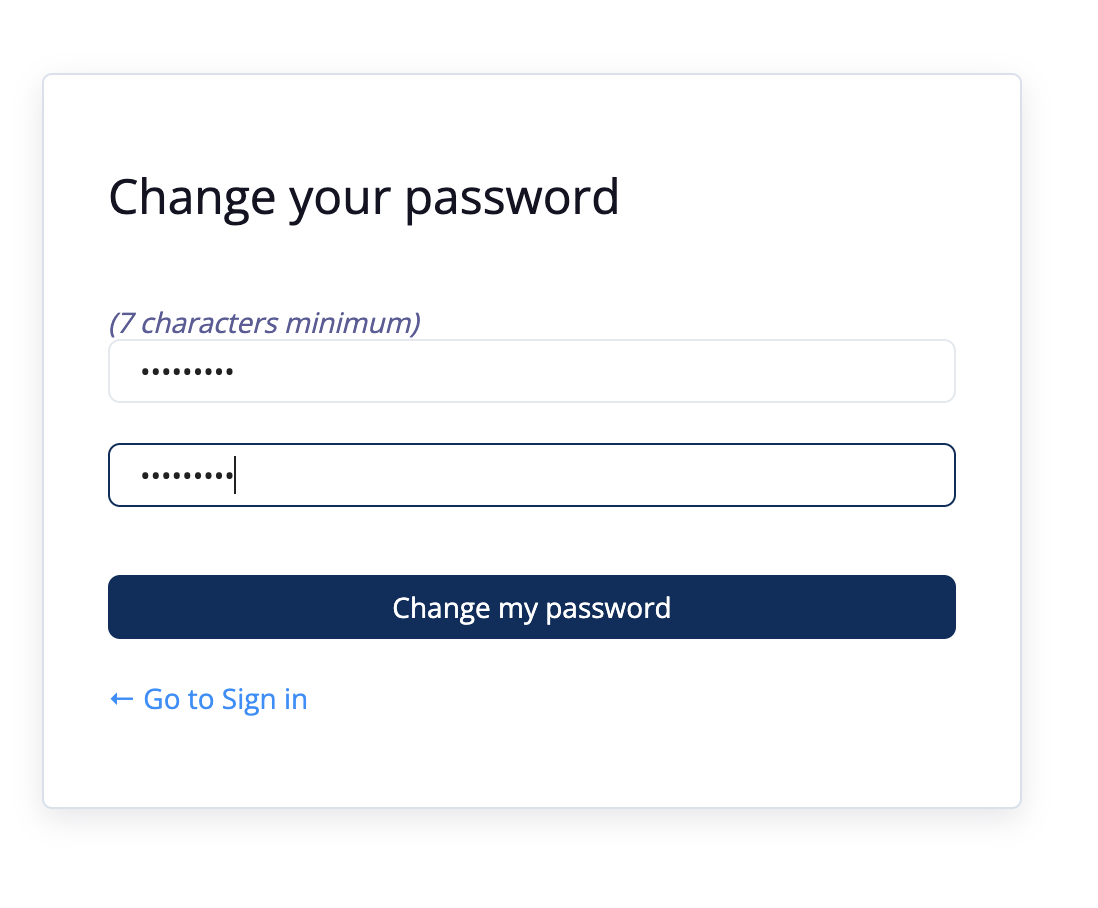Image resolution: width=1098 pixels, height=908 pixels.
Task: Submit with the Change my password button
Action: [531, 607]
